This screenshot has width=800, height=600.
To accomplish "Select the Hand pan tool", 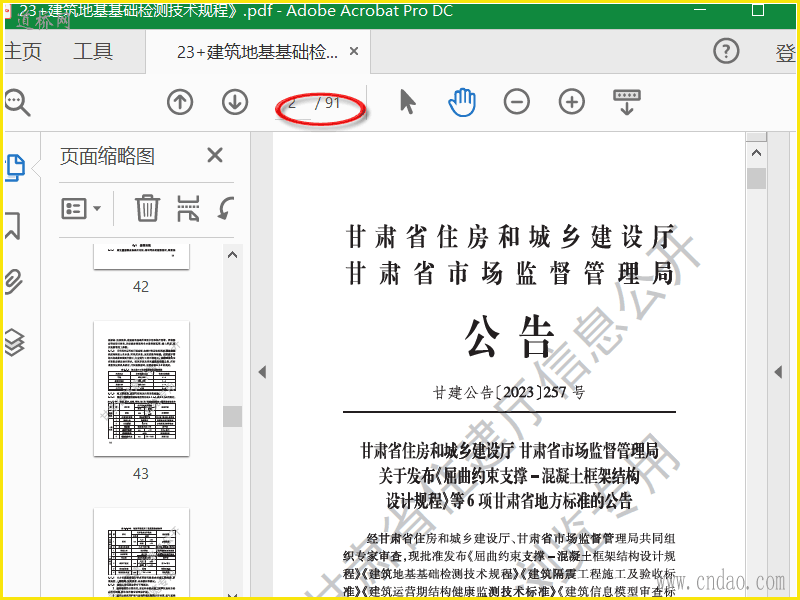I will (462, 102).
